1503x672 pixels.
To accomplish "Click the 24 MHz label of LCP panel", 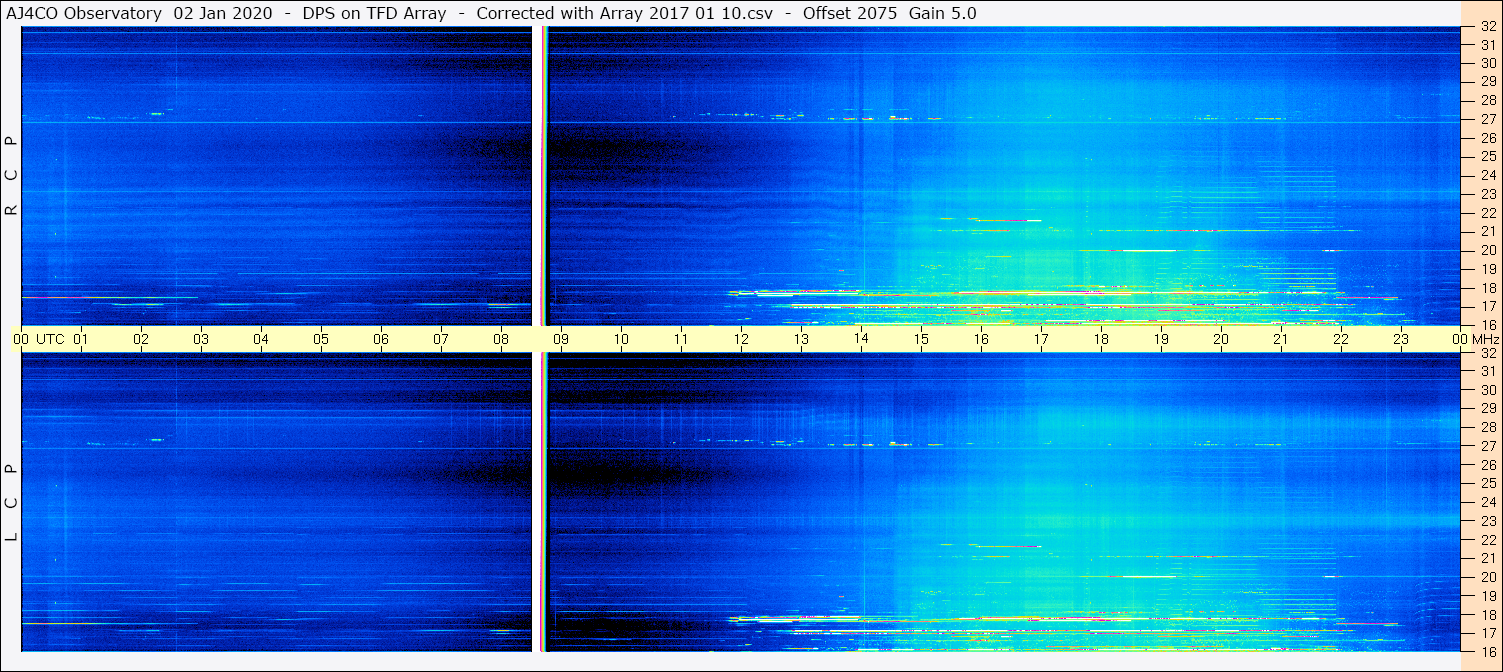I will (1487, 501).
